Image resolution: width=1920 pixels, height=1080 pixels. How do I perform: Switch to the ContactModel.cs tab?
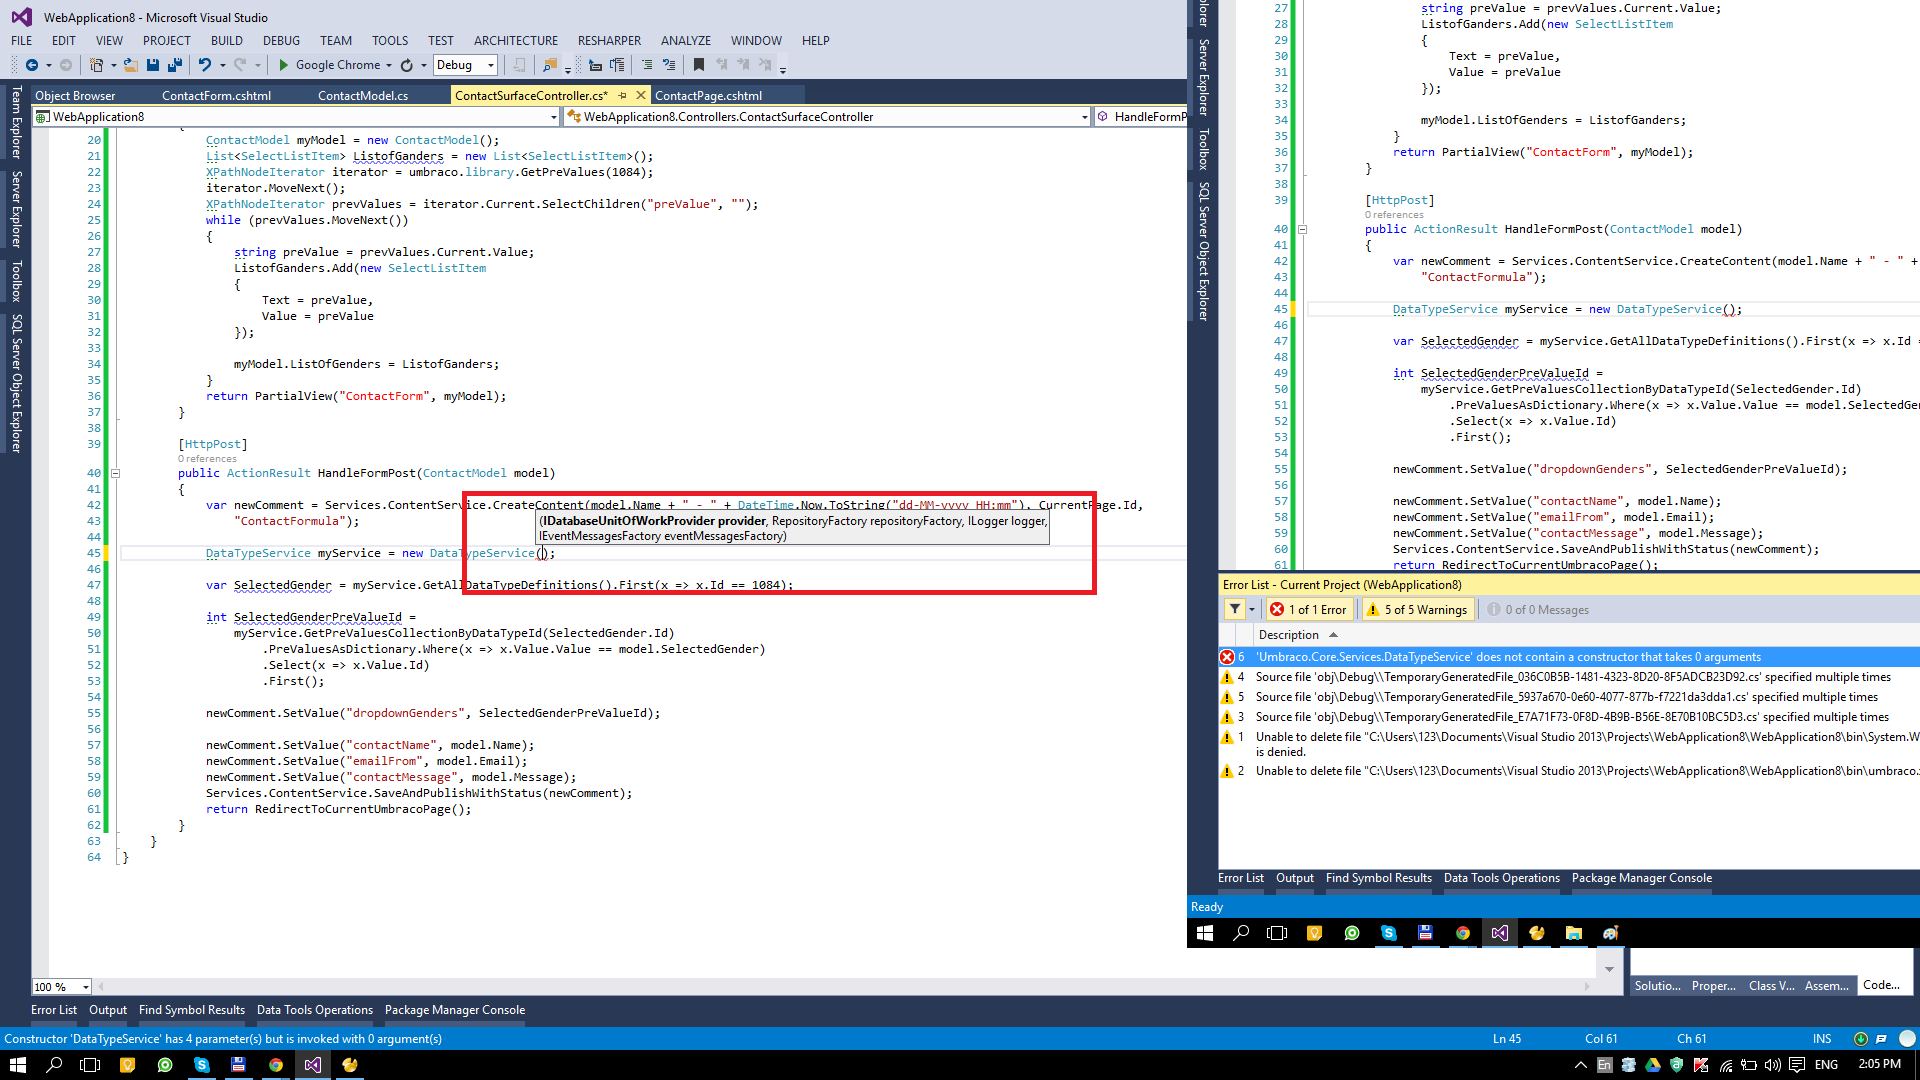click(x=363, y=96)
